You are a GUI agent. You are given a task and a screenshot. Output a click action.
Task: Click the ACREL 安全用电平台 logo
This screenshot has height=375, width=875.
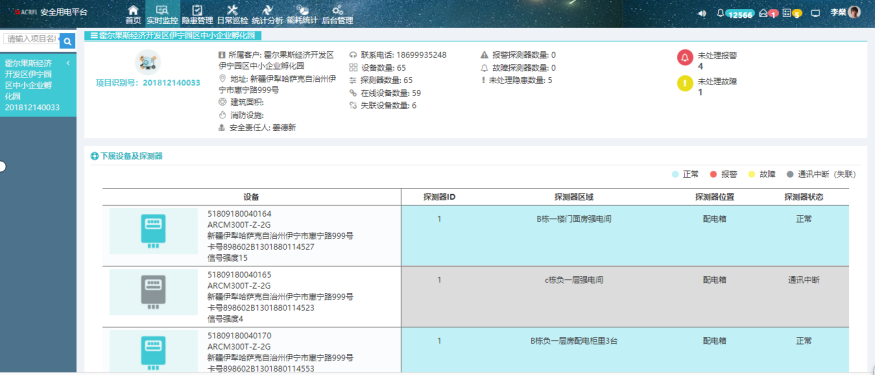click(51, 12)
